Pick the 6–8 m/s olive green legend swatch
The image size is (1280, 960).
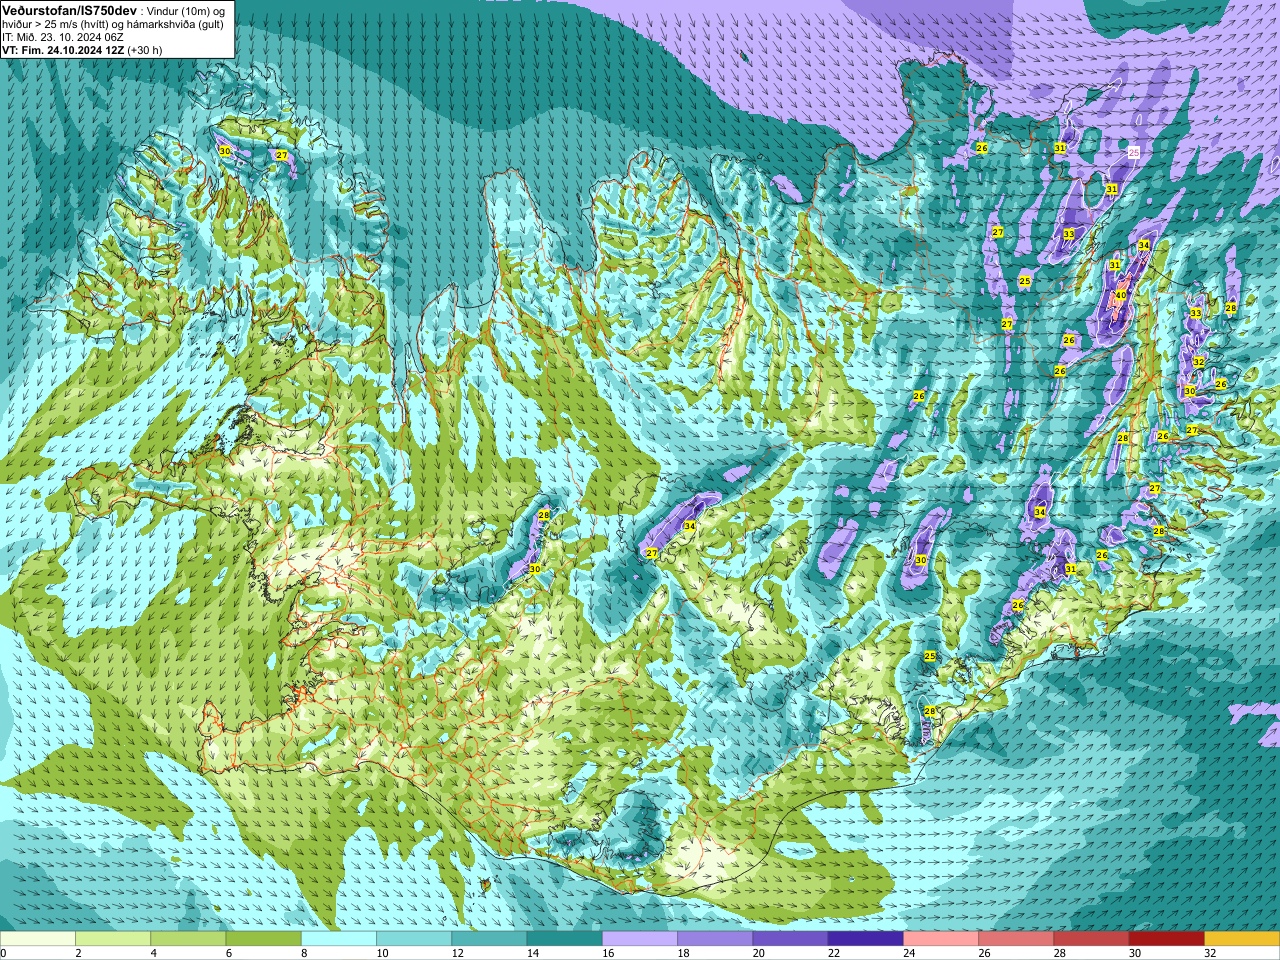(264, 938)
